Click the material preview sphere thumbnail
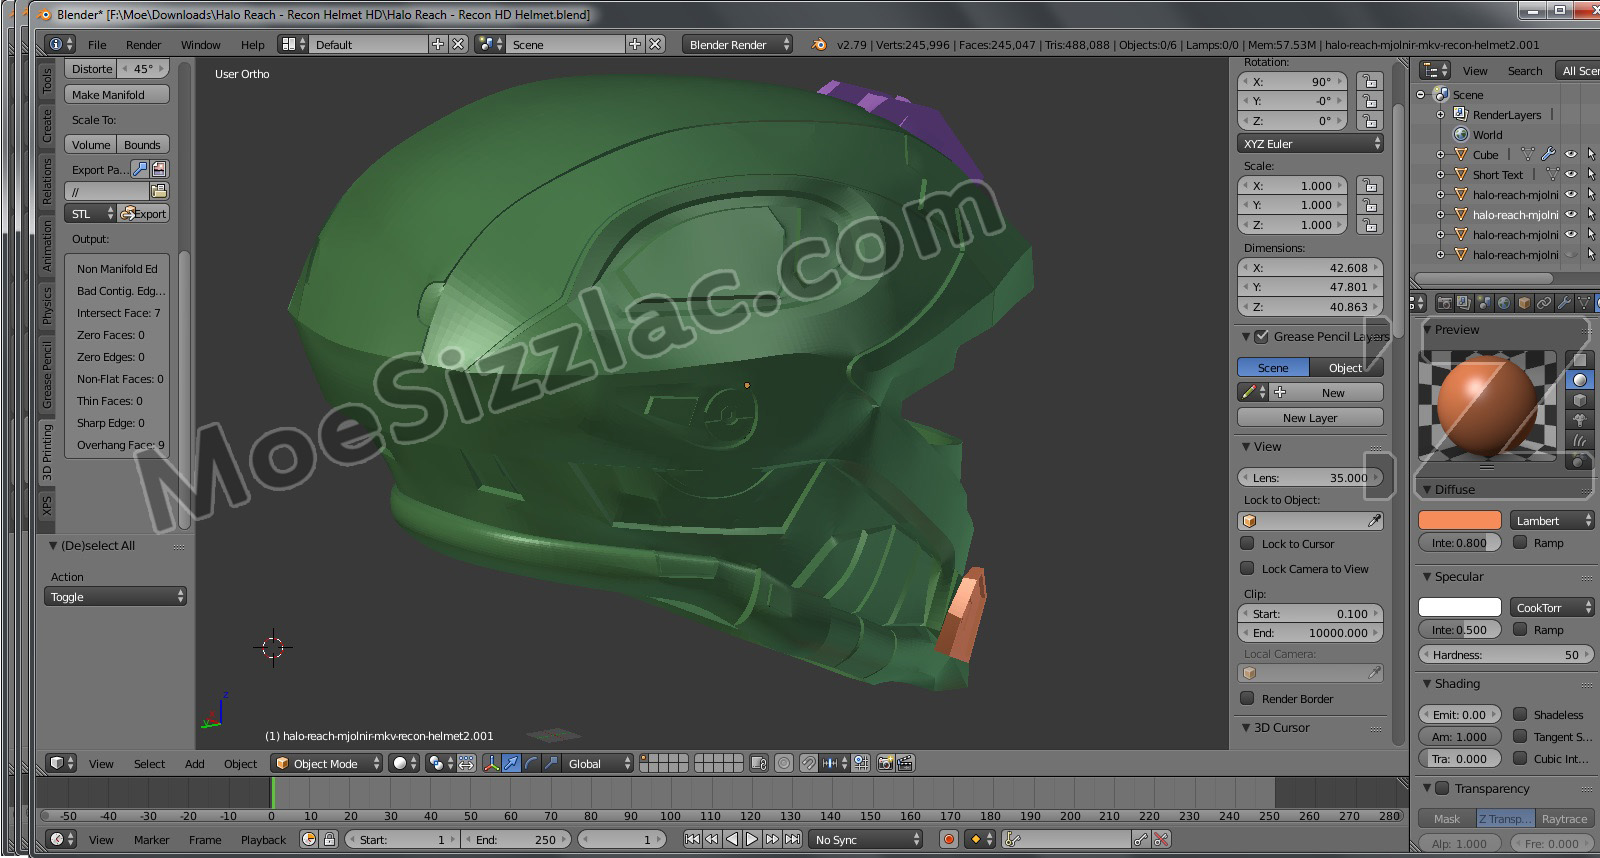 (x=1488, y=405)
